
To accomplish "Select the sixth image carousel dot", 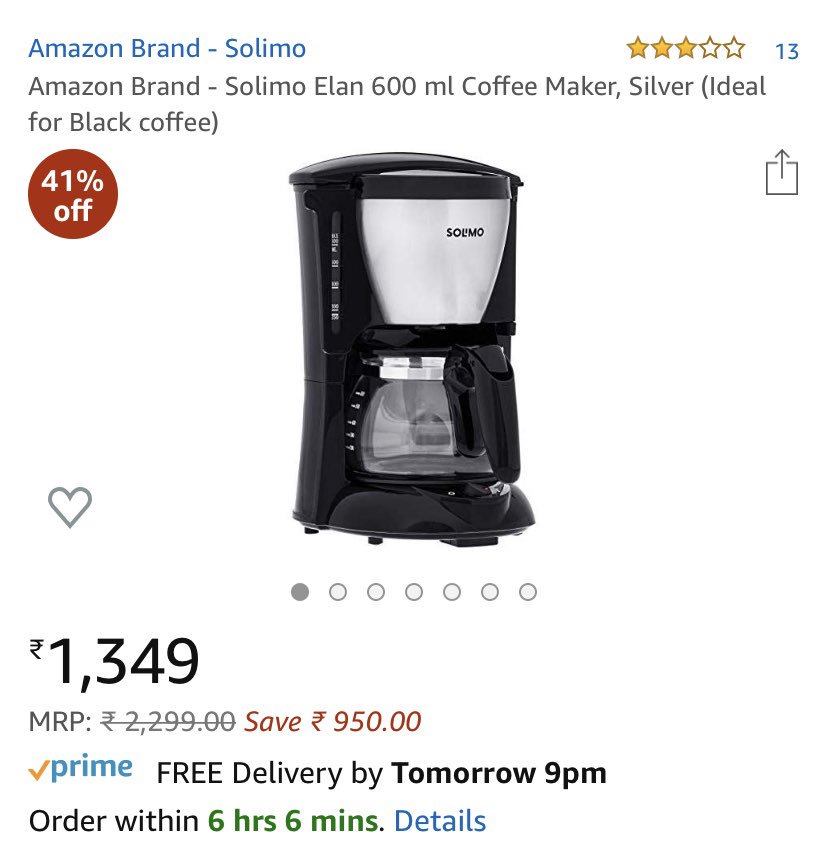I will (x=490, y=592).
